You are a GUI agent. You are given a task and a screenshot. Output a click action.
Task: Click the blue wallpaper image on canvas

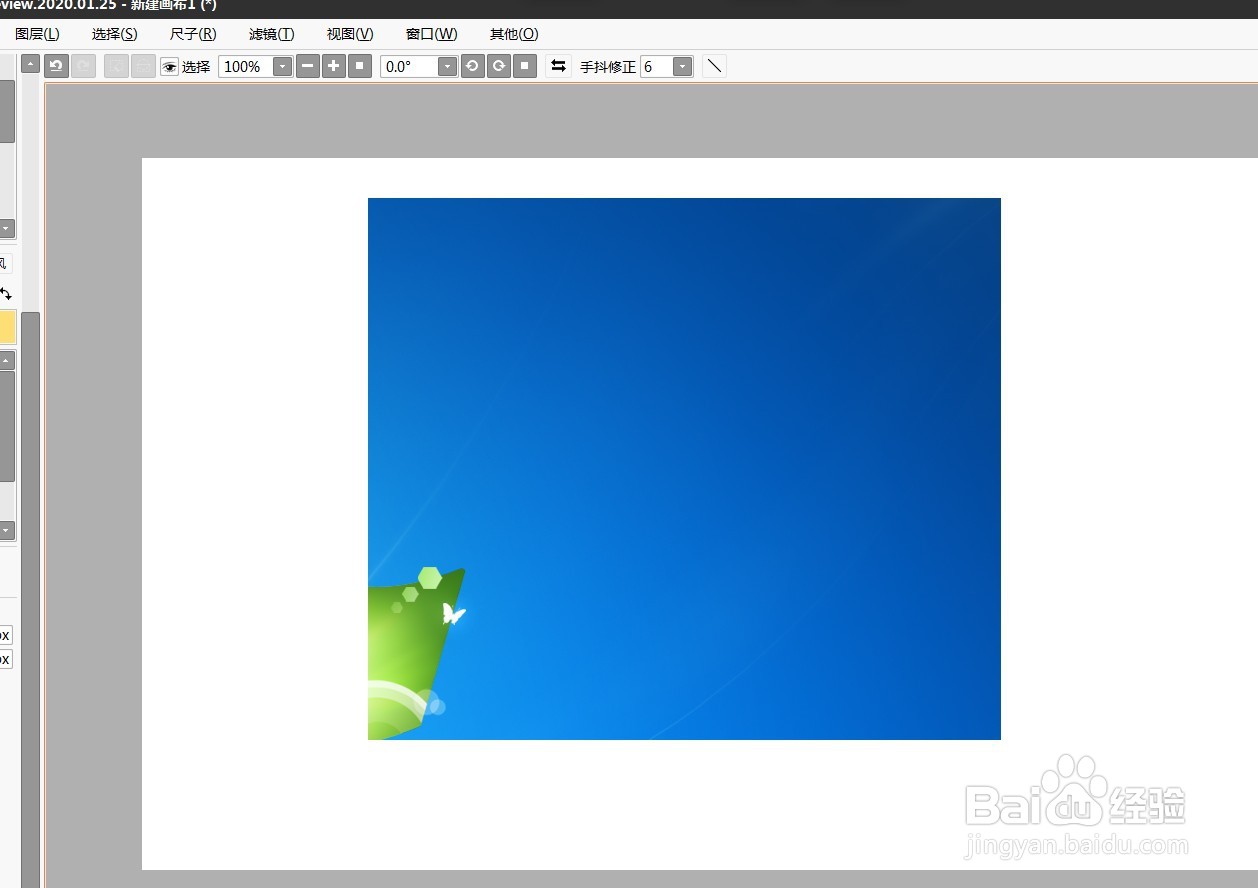[x=684, y=469]
